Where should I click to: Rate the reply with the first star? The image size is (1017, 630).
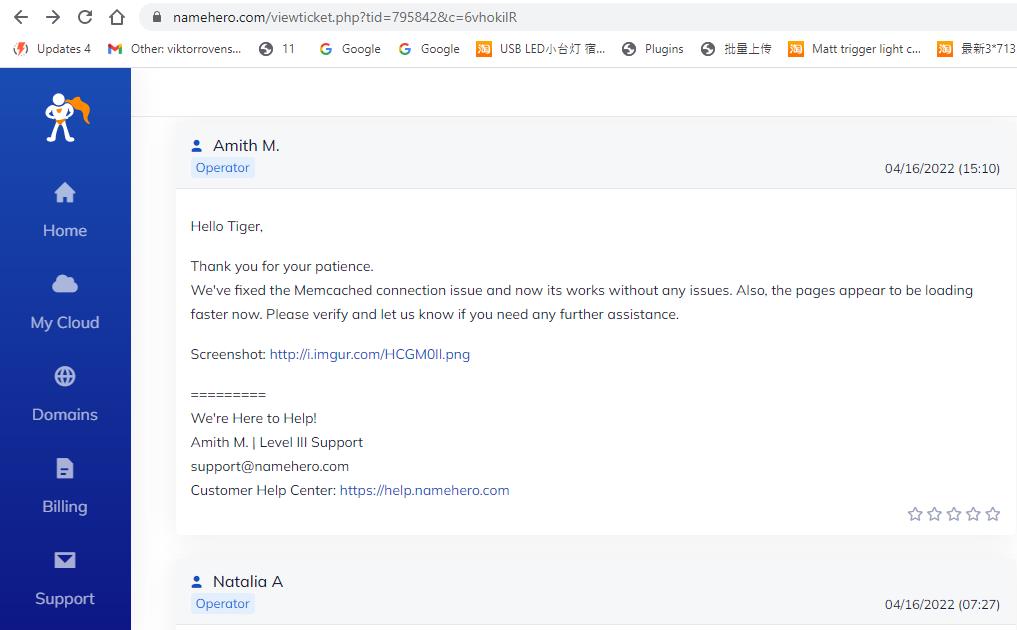click(914, 514)
